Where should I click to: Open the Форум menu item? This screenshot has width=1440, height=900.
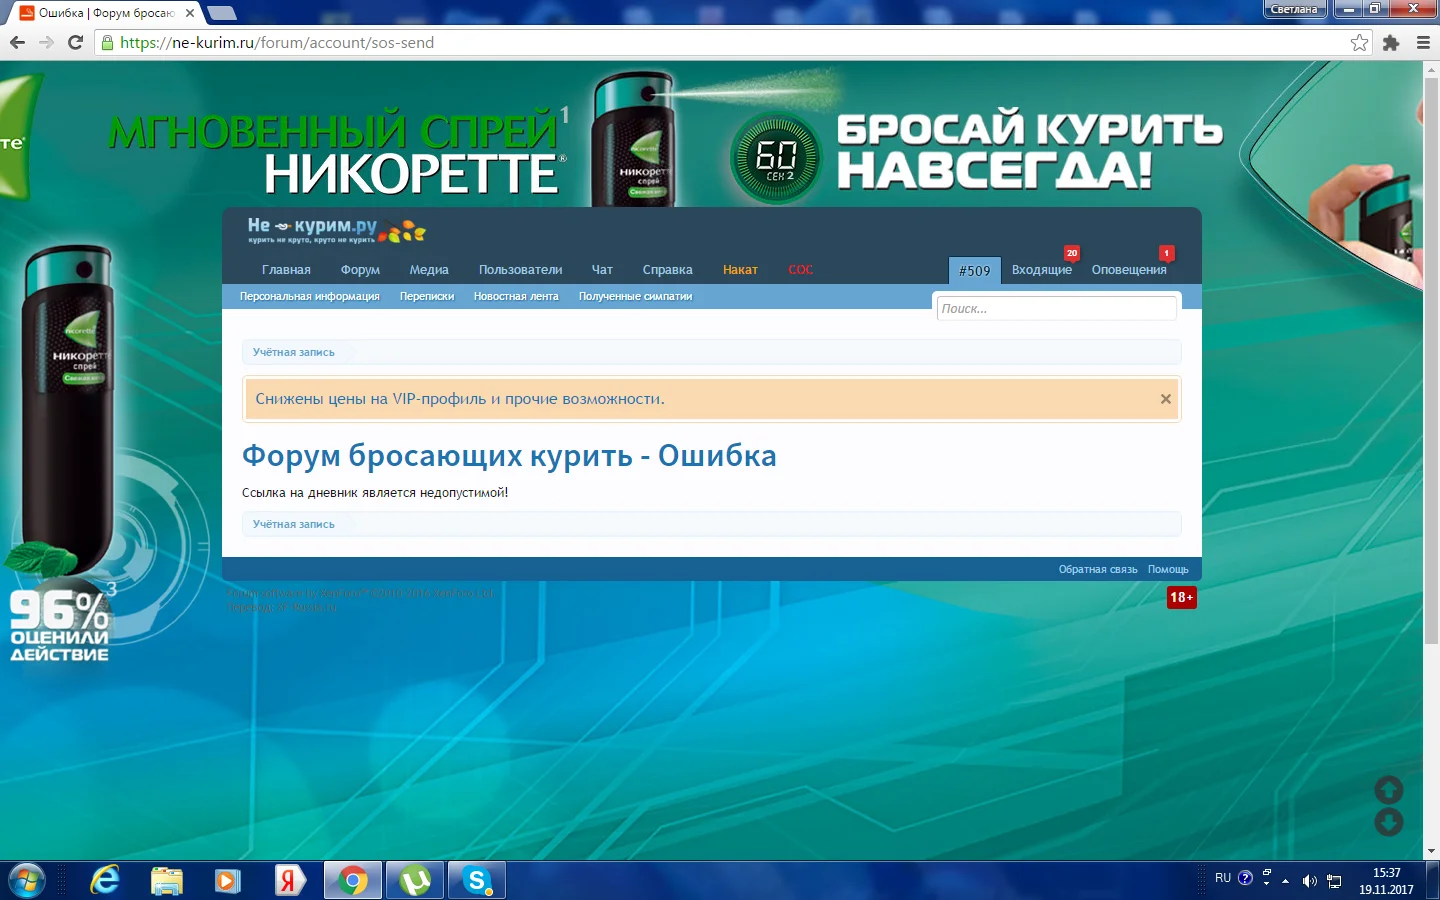360,270
